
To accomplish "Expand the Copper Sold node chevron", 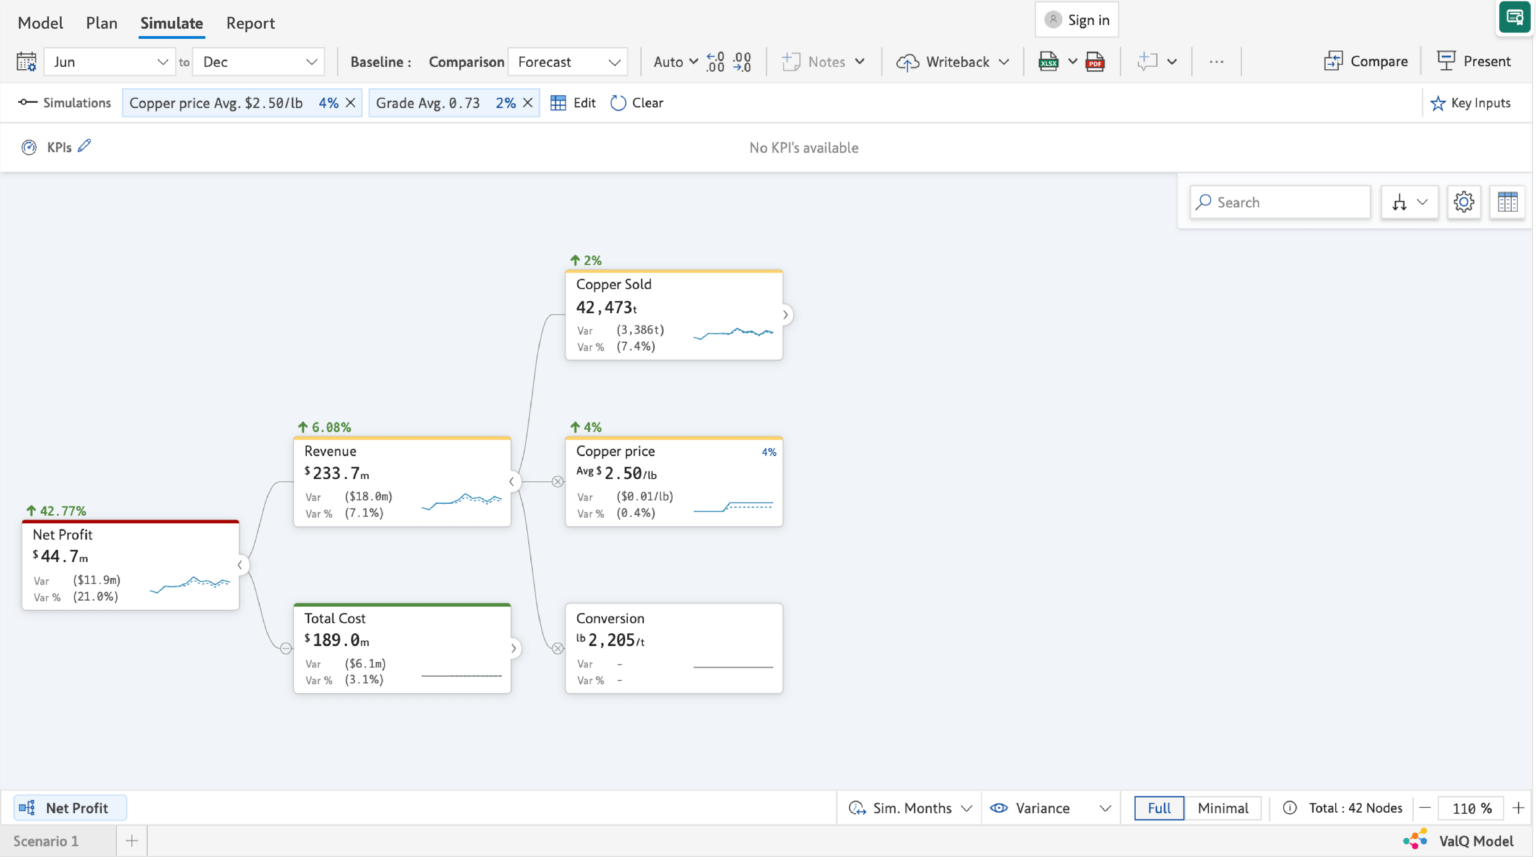I will pos(785,314).
